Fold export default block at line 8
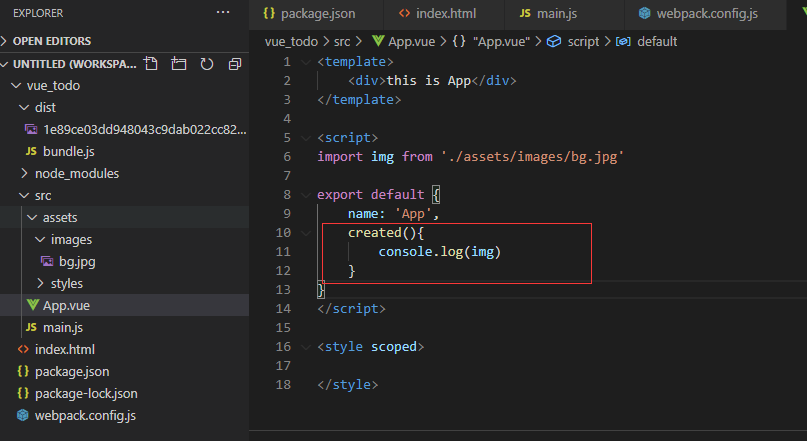 [306, 195]
